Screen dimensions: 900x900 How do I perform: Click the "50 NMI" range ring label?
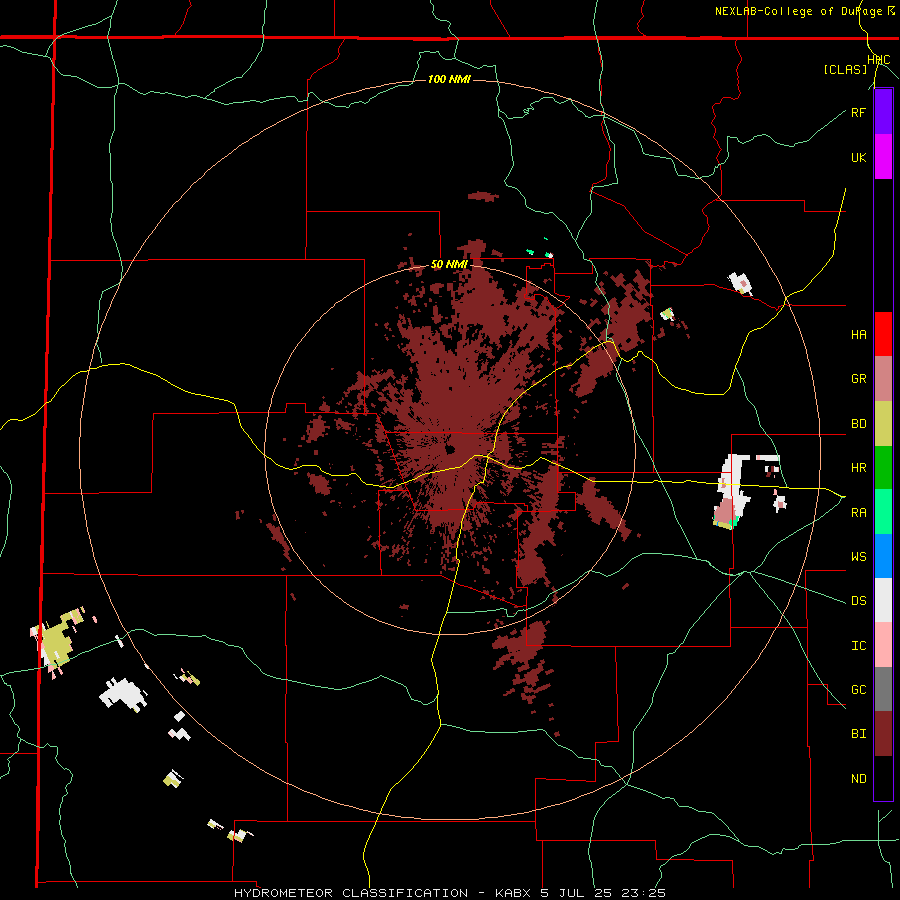[x=449, y=265]
